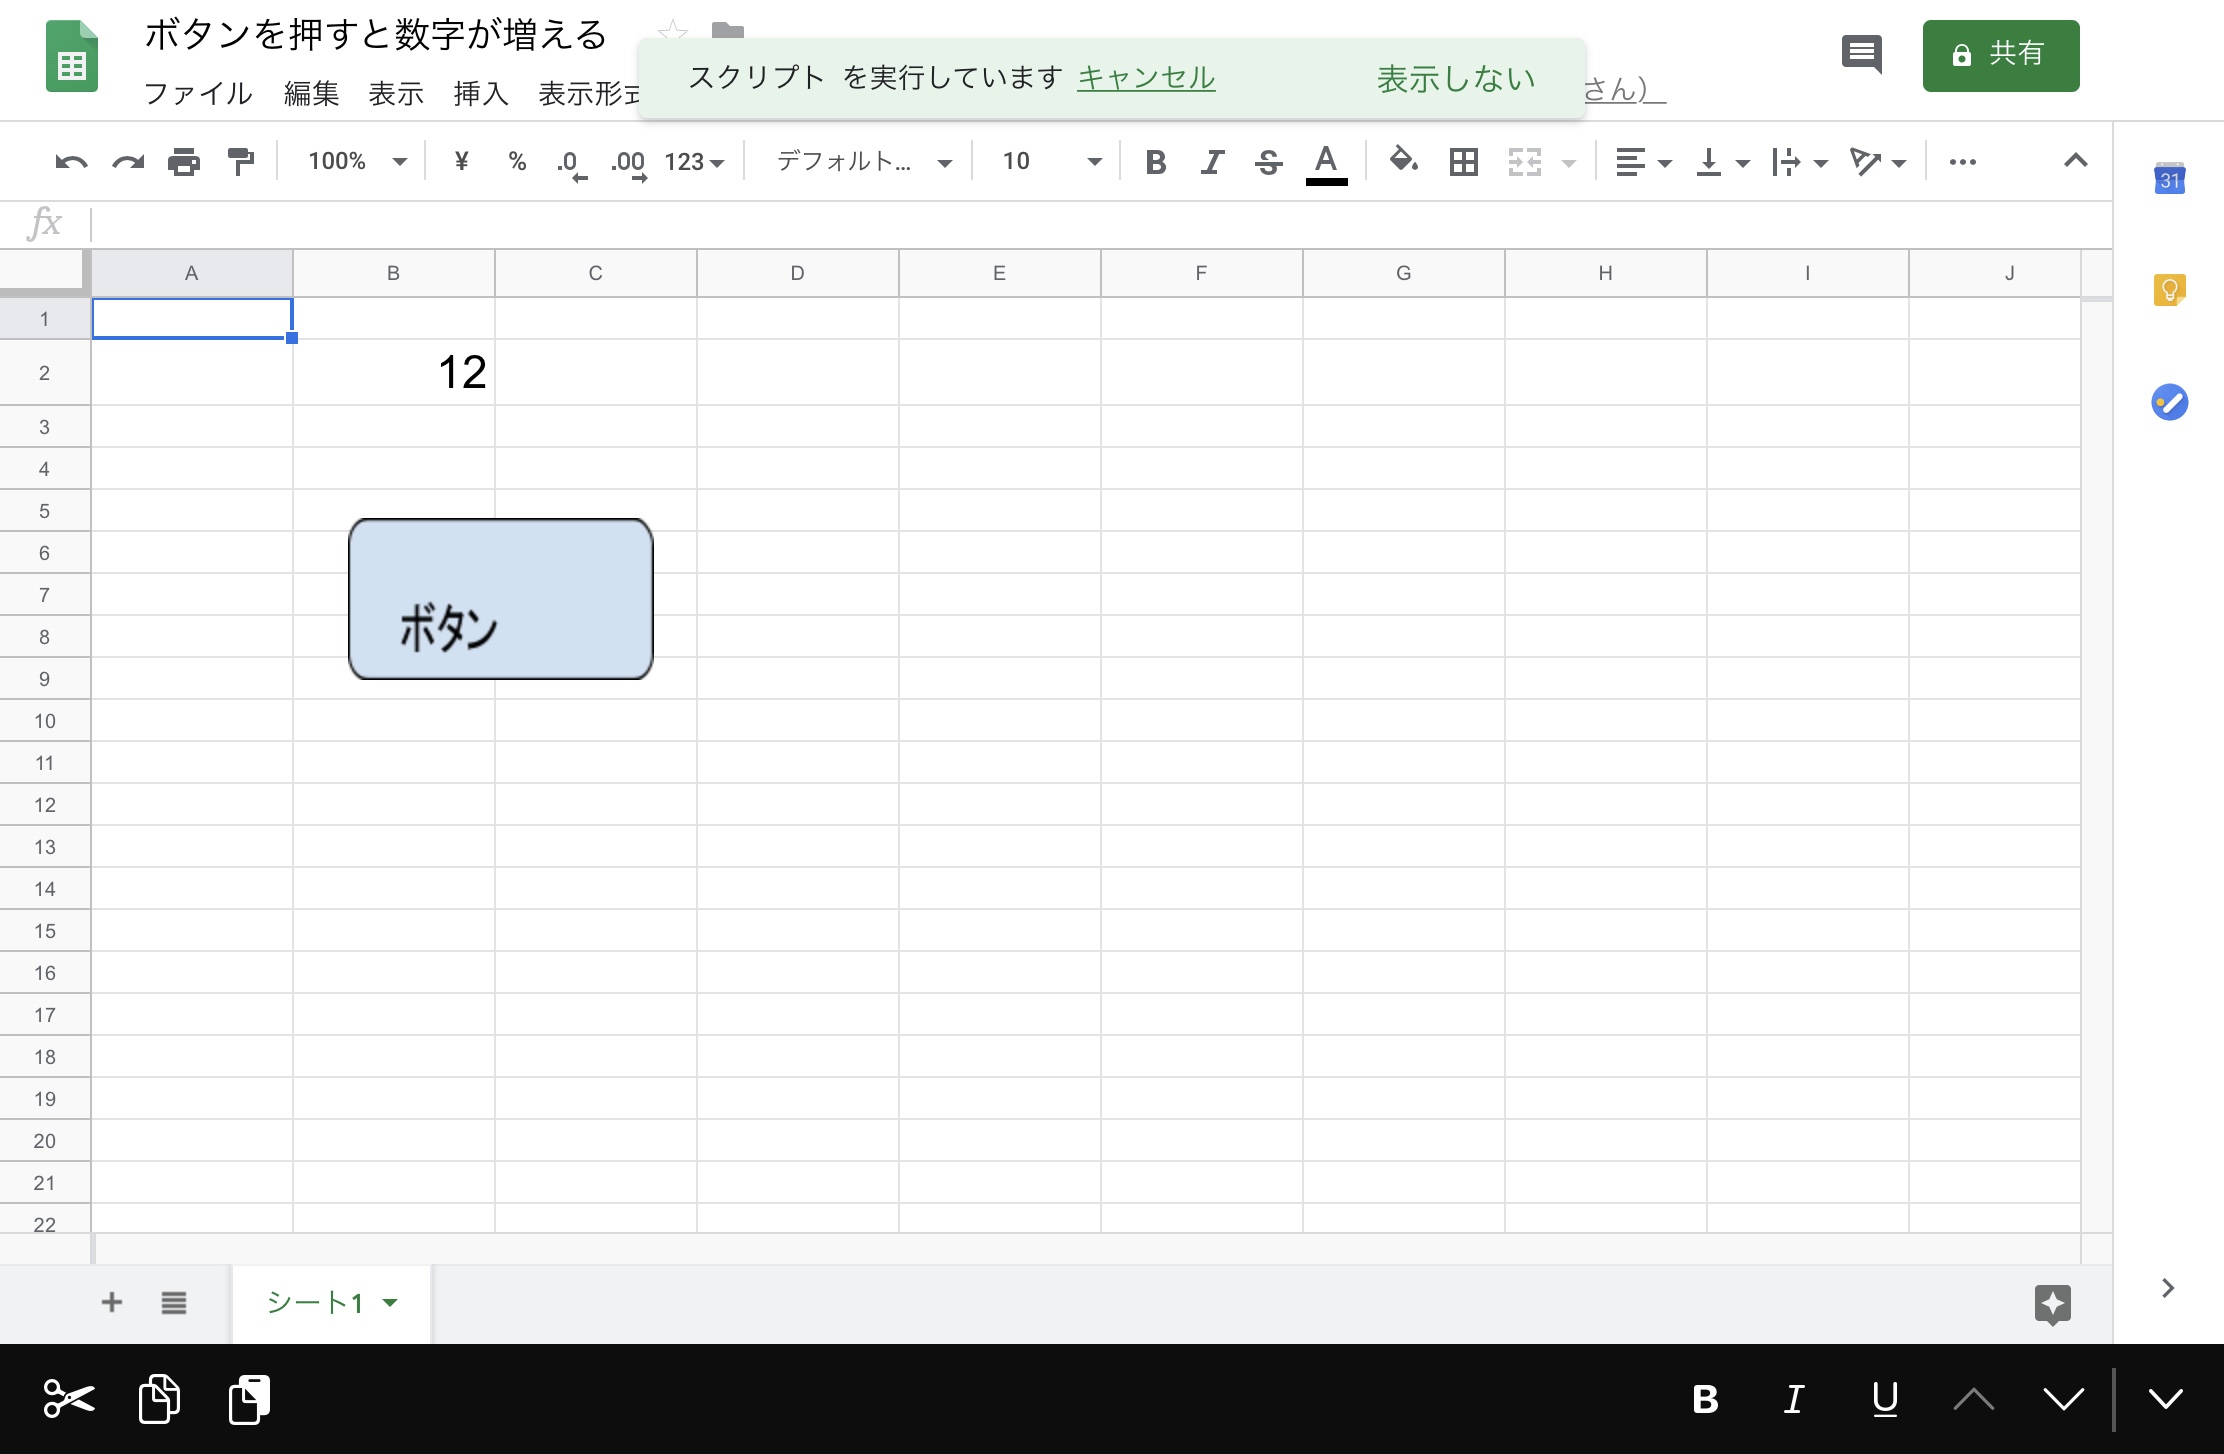Click the キャンセル link in notification
The width and height of the screenshot is (2224, 1454).
[x=1146, y=78]
